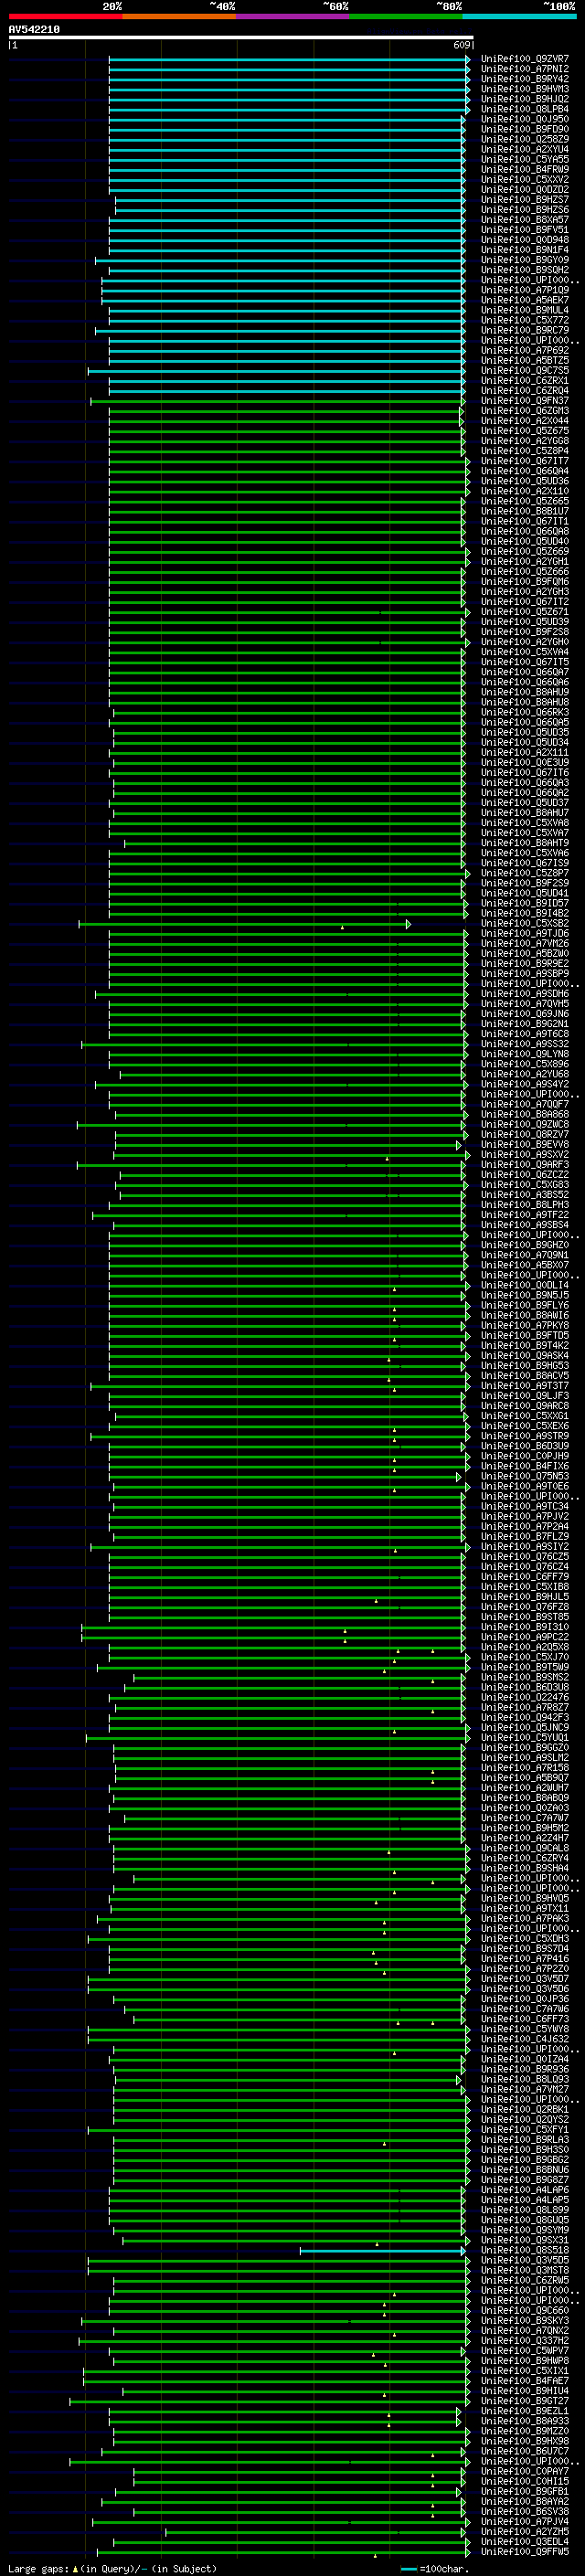Select UniRef100_B9N5J5 label
The height and width of the screenshot is (2576, 585).
(525, 1296)
